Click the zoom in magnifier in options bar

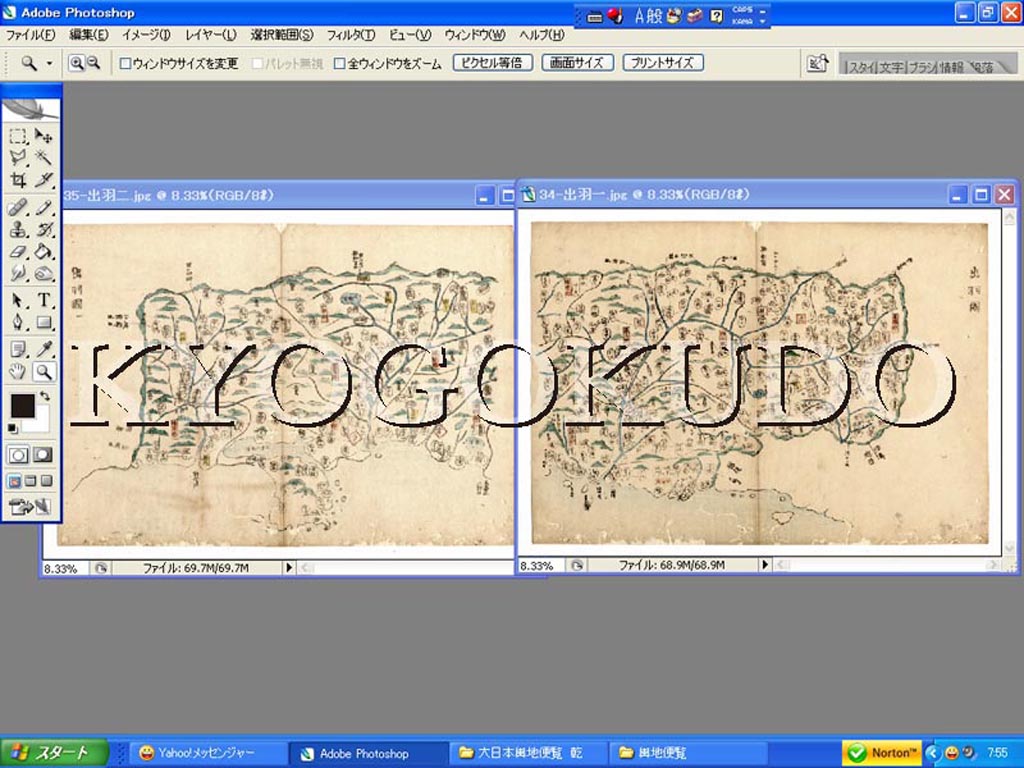[x=76, y=63]
